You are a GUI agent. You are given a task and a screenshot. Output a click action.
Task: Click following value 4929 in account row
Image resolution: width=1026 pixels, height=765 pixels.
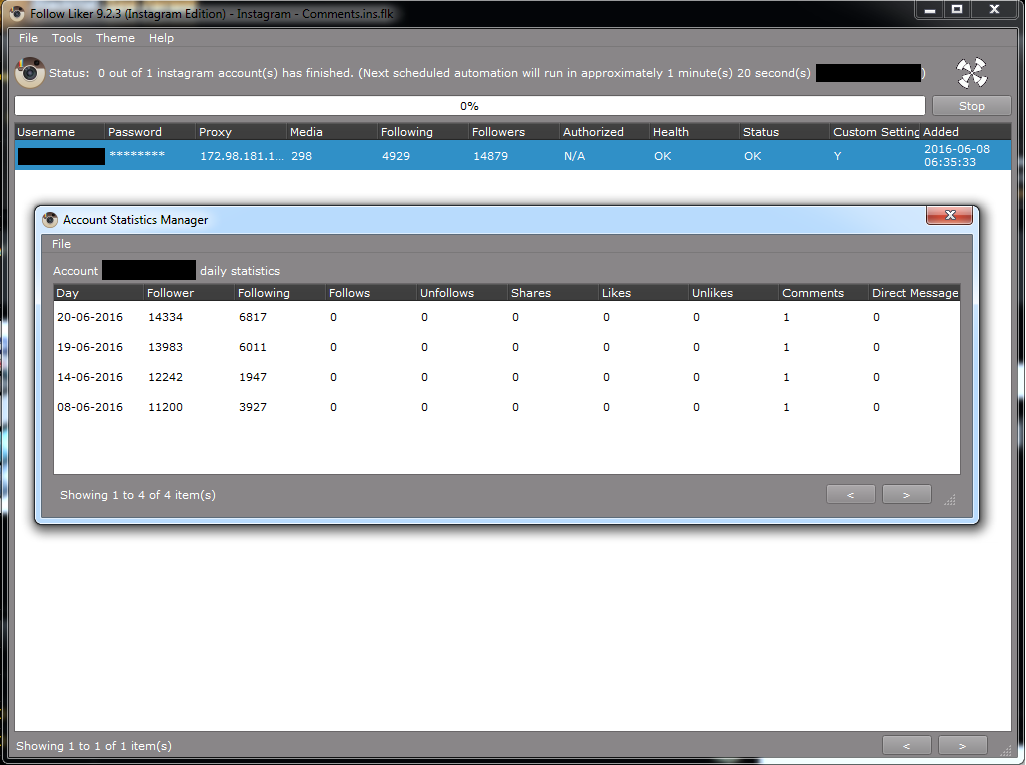point(396,156)
